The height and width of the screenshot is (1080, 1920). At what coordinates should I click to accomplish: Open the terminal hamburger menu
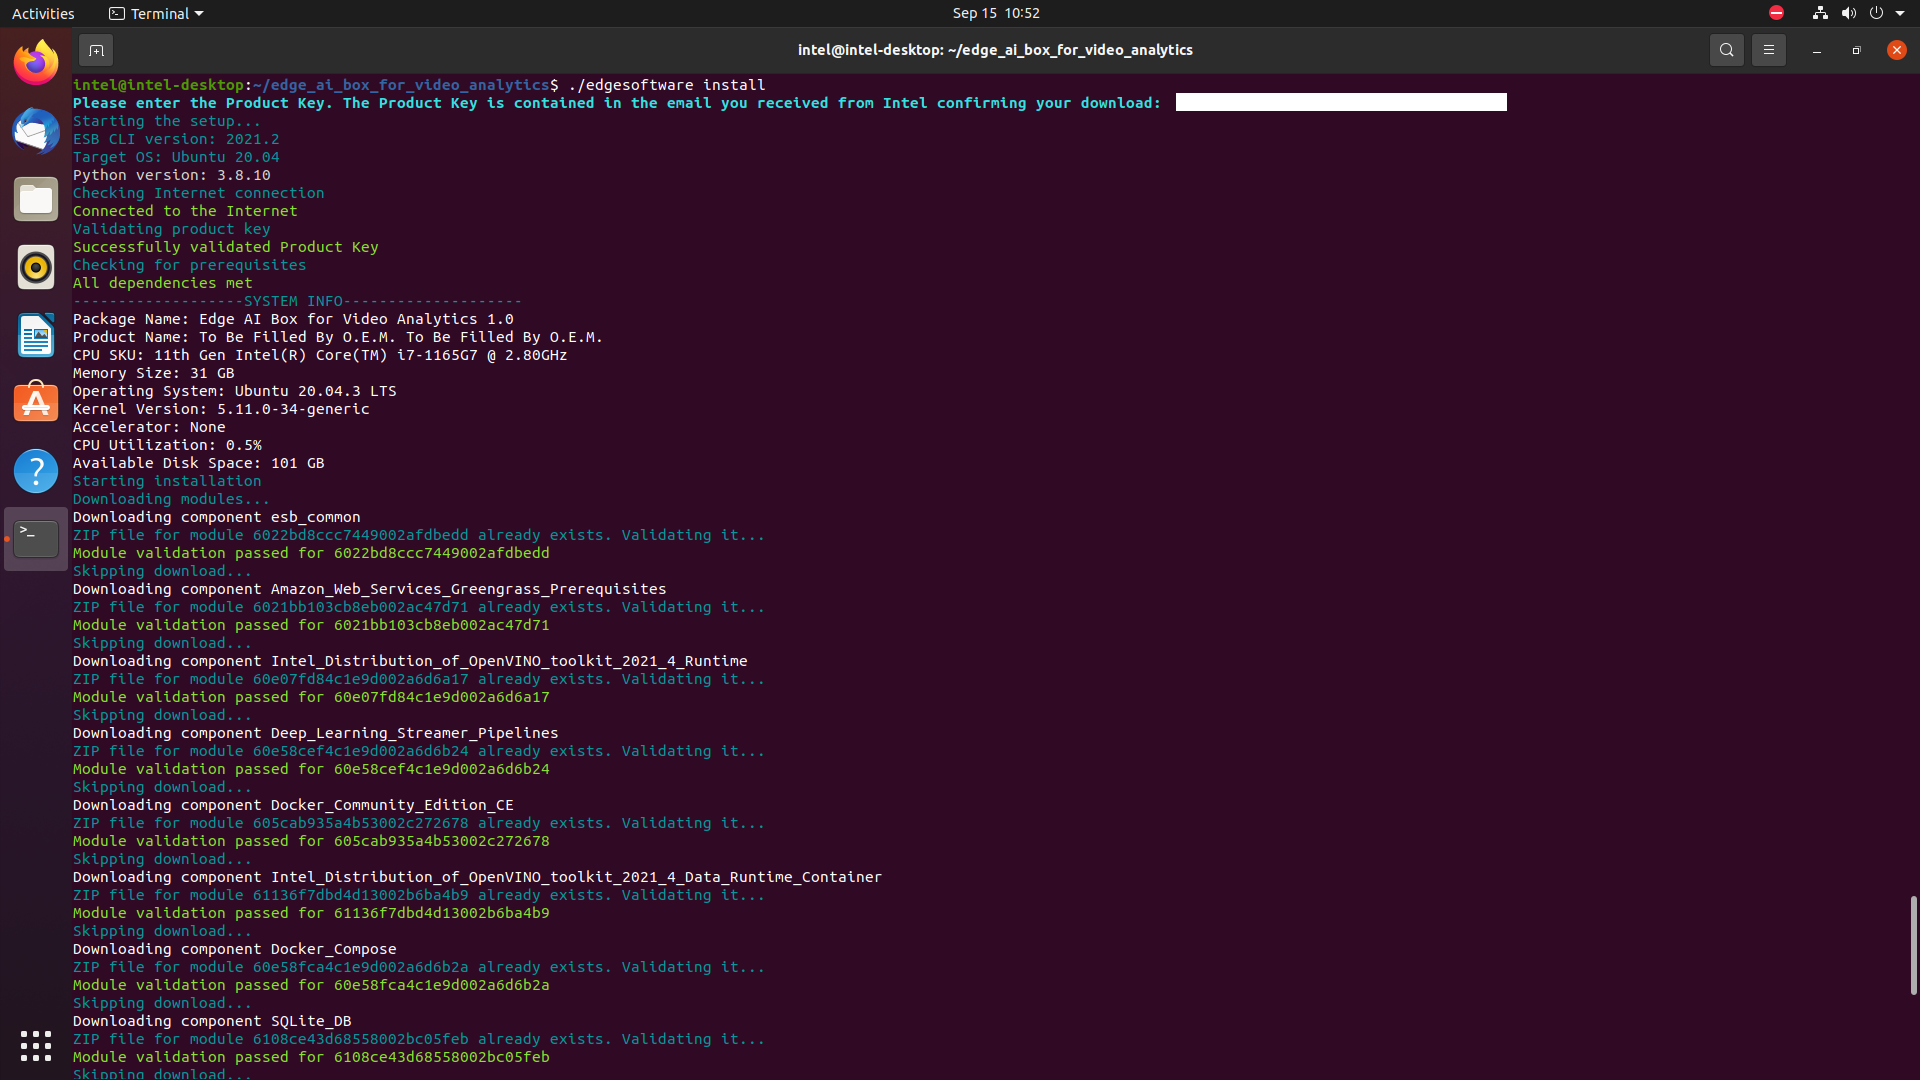click(x=1768, y=50)
